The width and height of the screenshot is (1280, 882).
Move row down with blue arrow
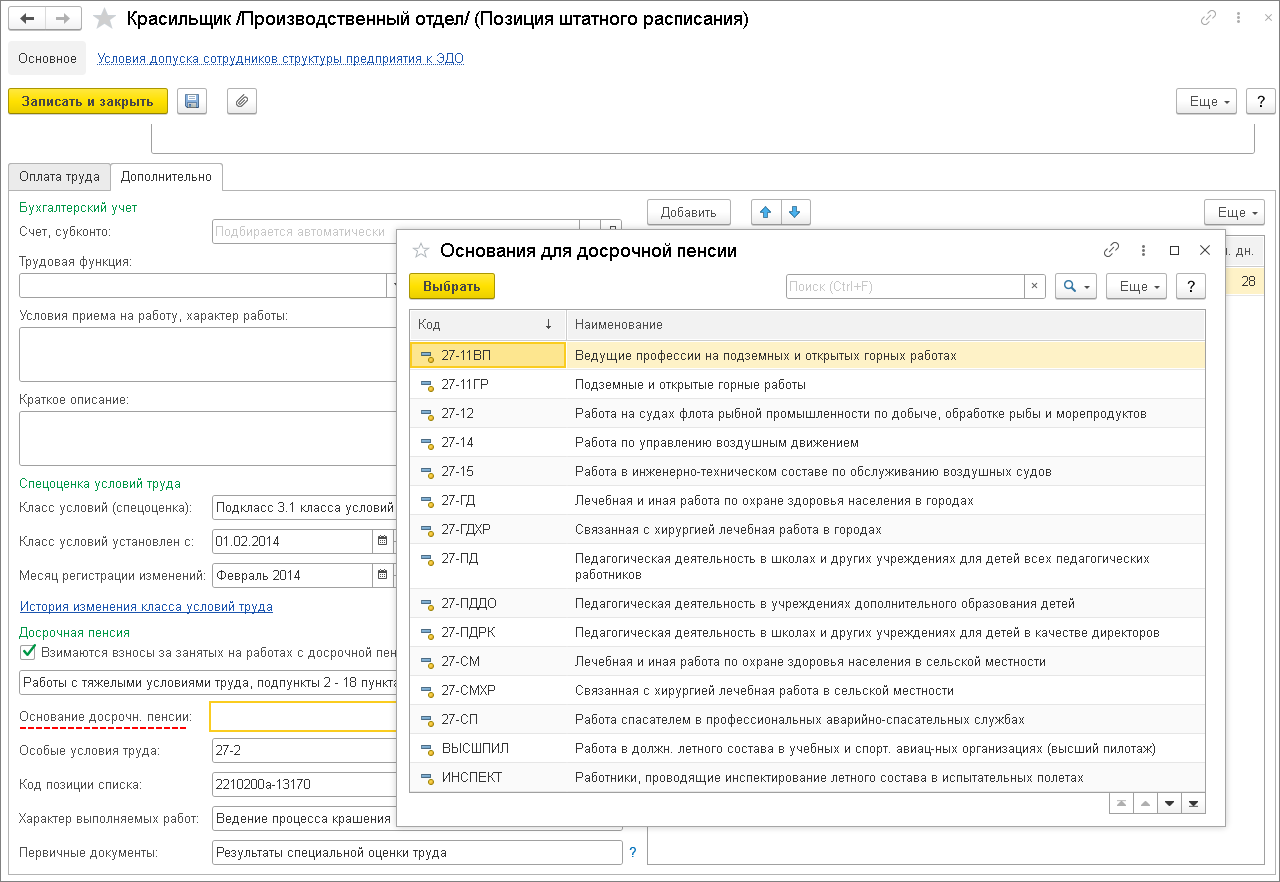pyautogui.click(x=794, y=212)
